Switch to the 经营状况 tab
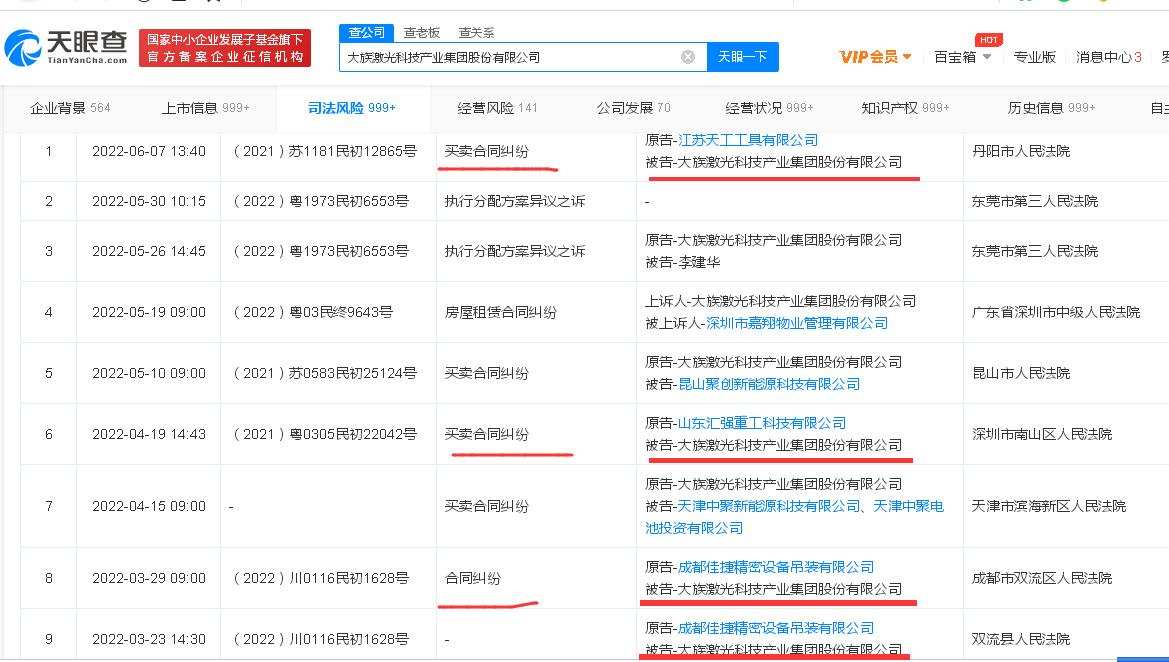1169x662 pixels. coord(769,108)
